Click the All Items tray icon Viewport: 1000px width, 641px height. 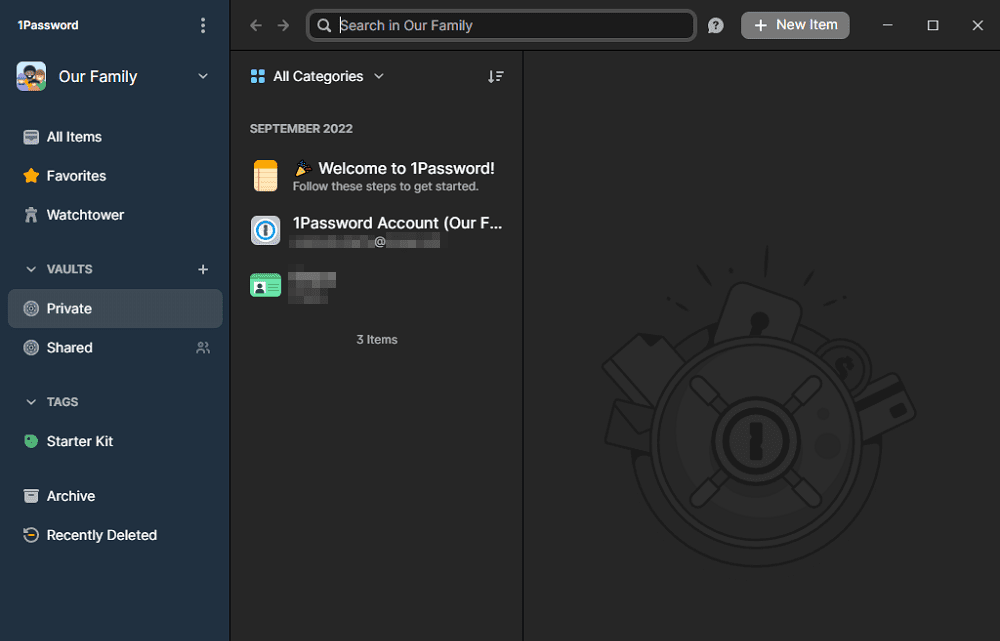[x=31, y=137]
